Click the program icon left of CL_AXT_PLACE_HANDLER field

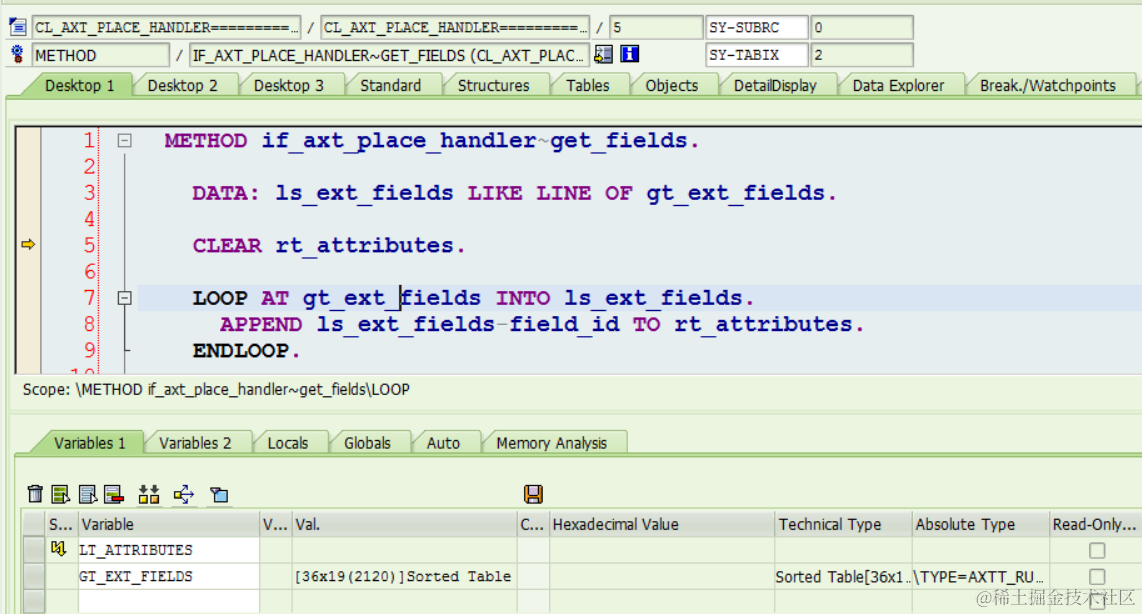click(17, 28)
